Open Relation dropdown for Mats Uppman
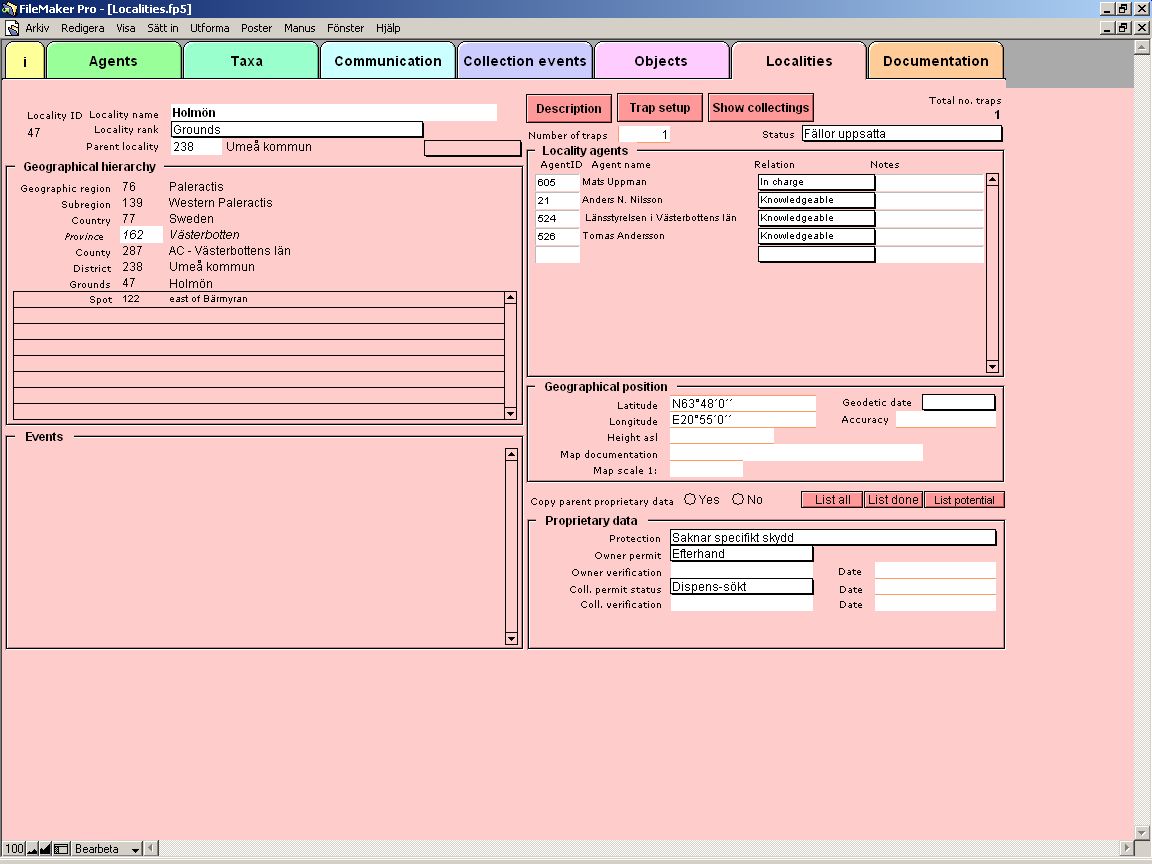Viewport: 1152px width, 864px height. tap(815, 182)
